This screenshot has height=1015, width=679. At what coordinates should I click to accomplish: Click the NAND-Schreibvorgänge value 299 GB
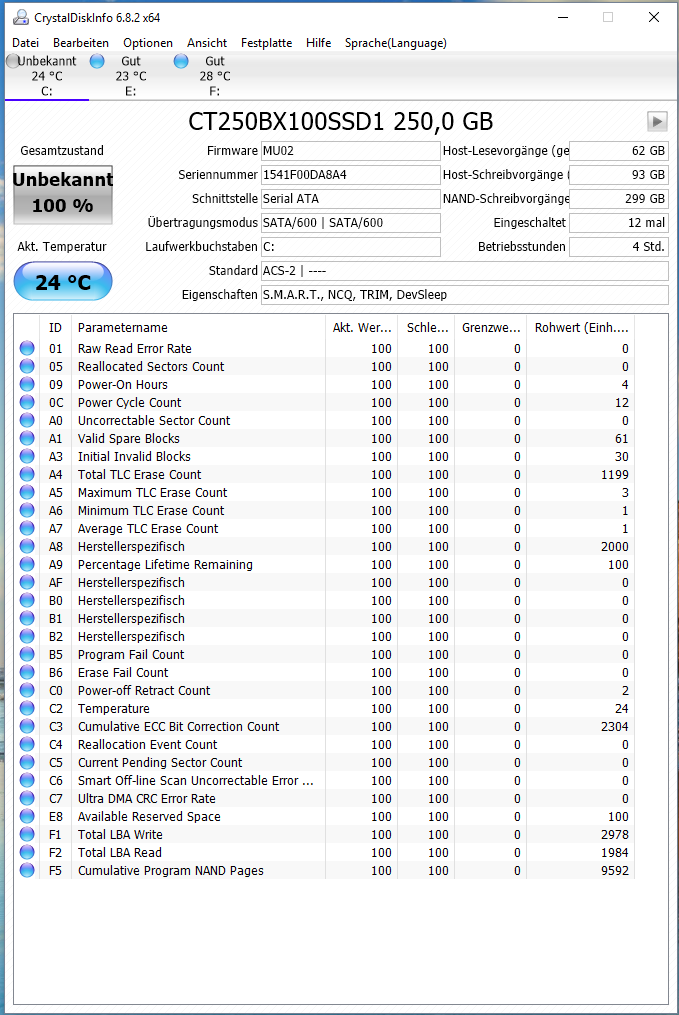click(619, 199)
